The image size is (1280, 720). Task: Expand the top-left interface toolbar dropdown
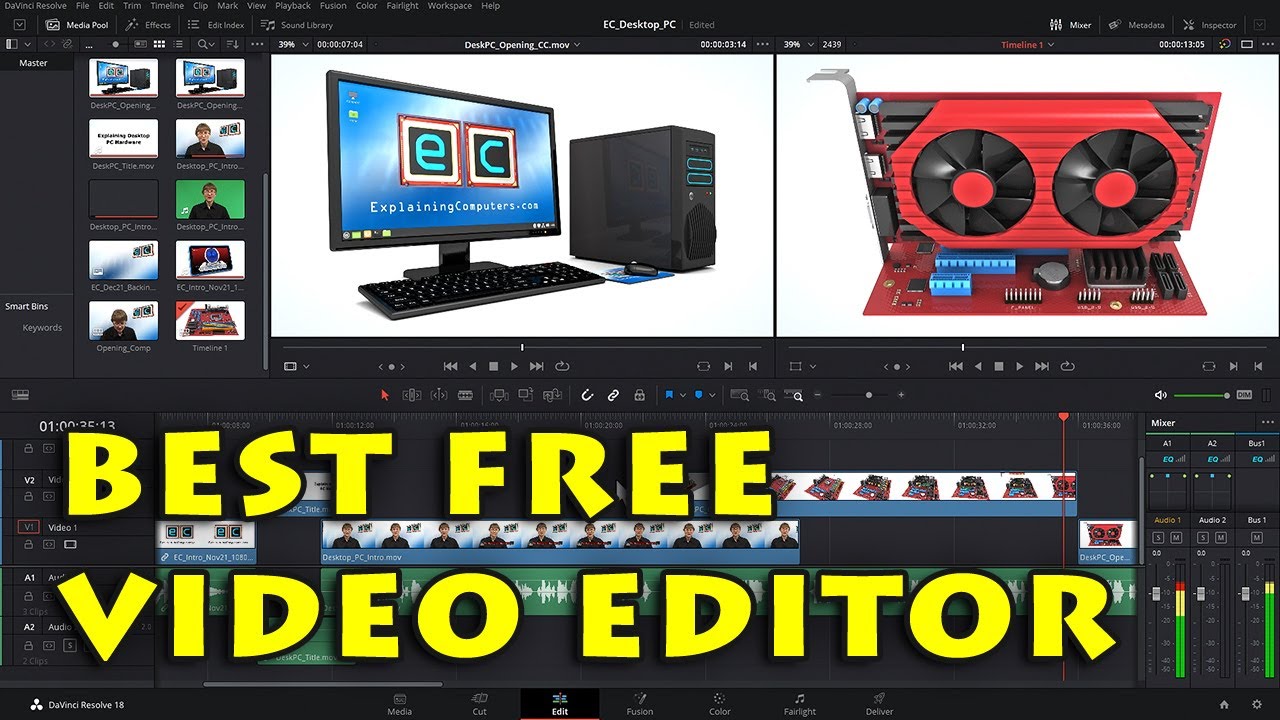coord(20,24)
